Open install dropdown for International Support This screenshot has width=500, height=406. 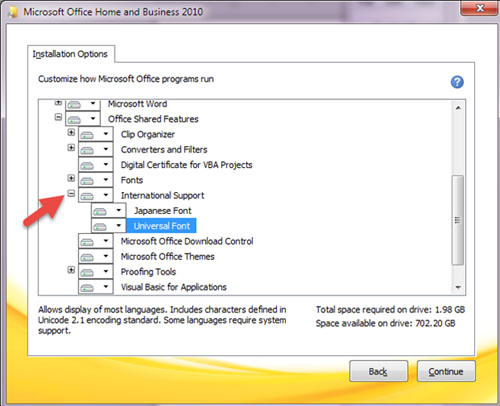(x=96, y=195)
